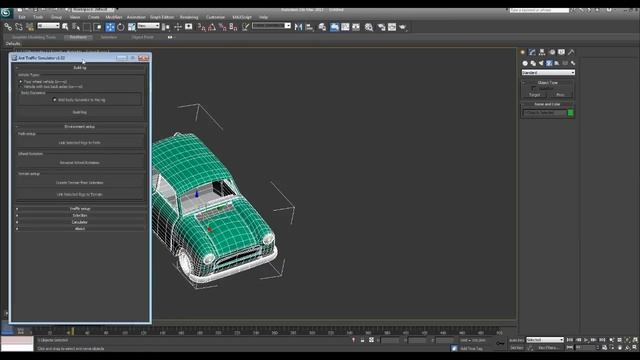Open the selection filter dropdown
The height and width of the screenshot is (360, 640).
click(49, 26)
